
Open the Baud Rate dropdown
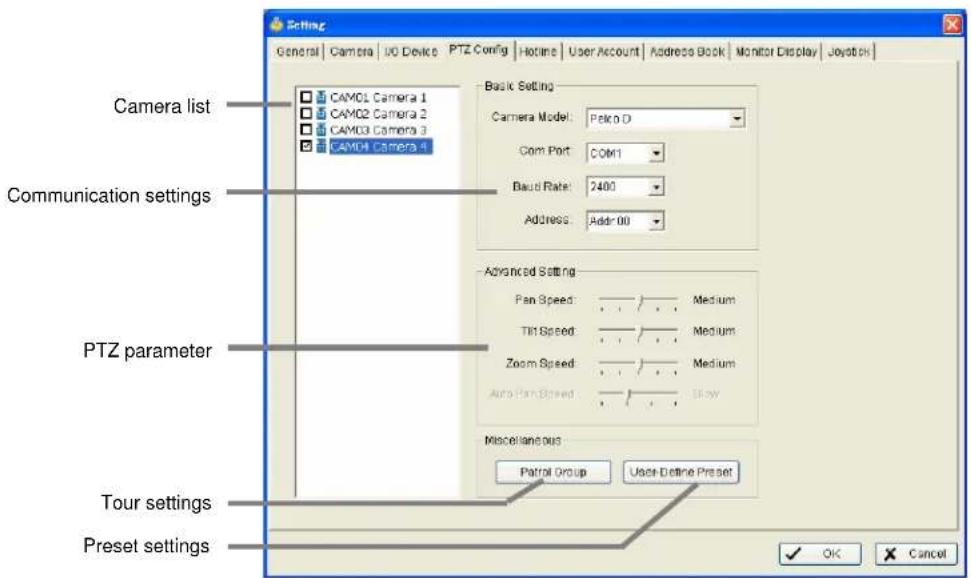656,186
